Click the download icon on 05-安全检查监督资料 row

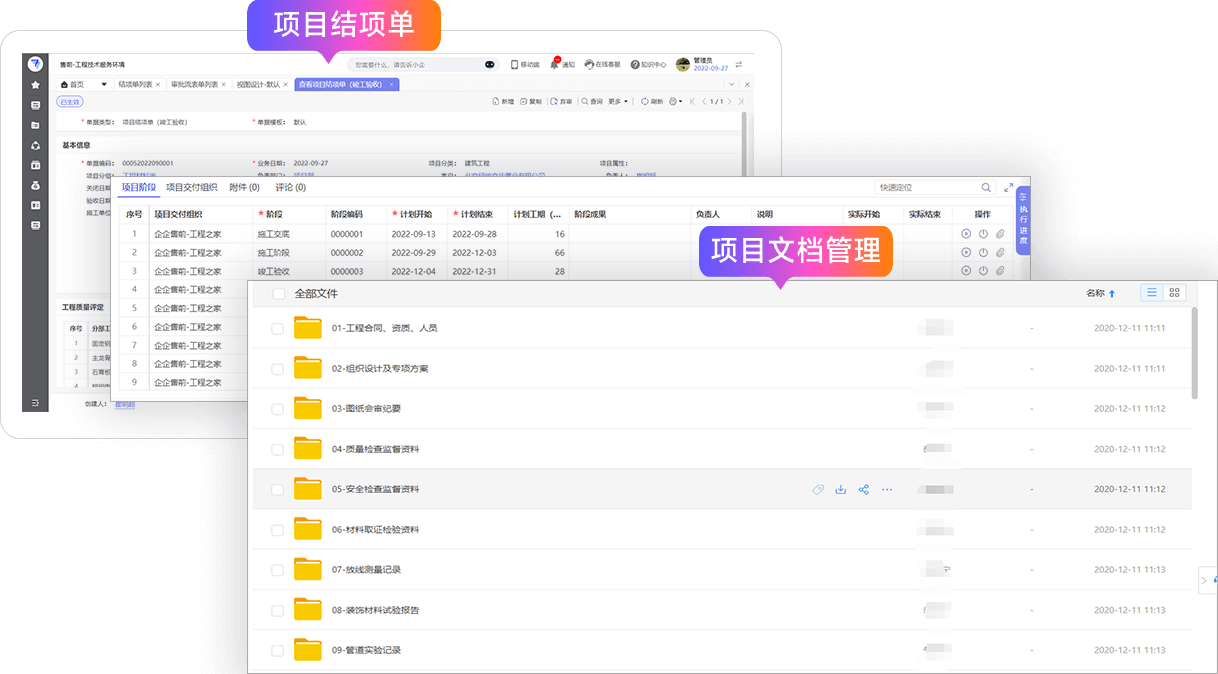tap(840, 490)
